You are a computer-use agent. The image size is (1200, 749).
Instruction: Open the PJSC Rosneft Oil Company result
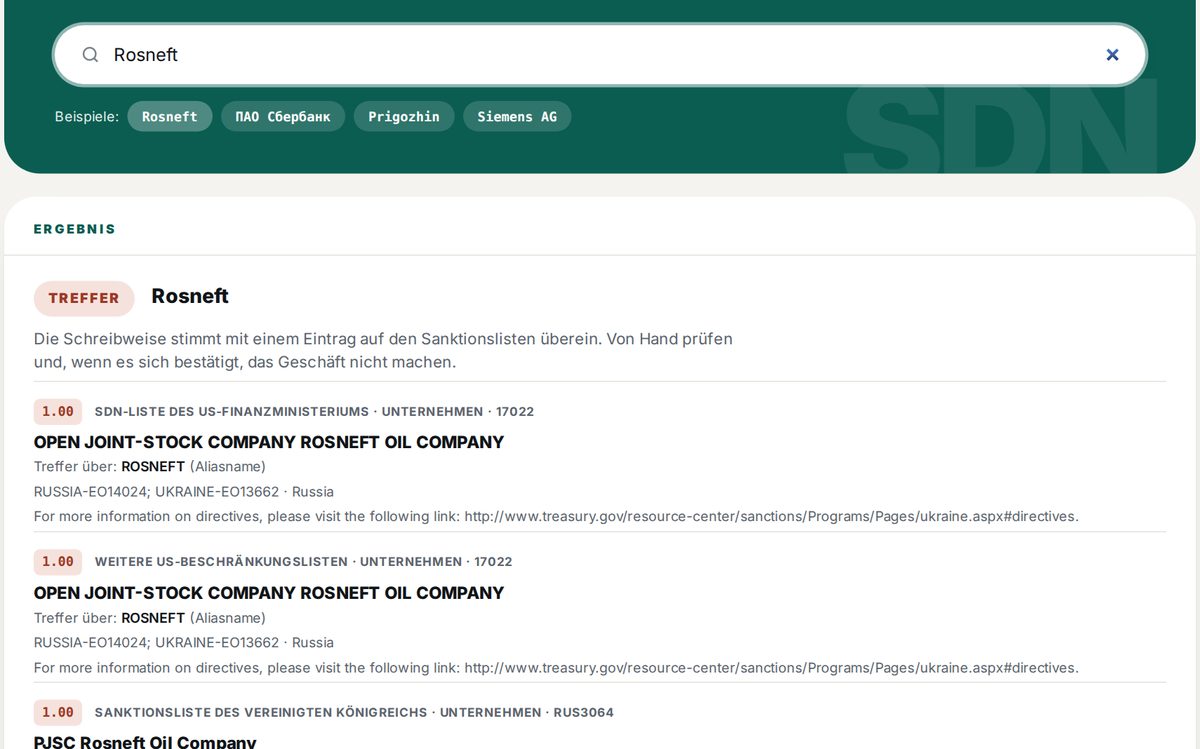click(x=145, y=742)
